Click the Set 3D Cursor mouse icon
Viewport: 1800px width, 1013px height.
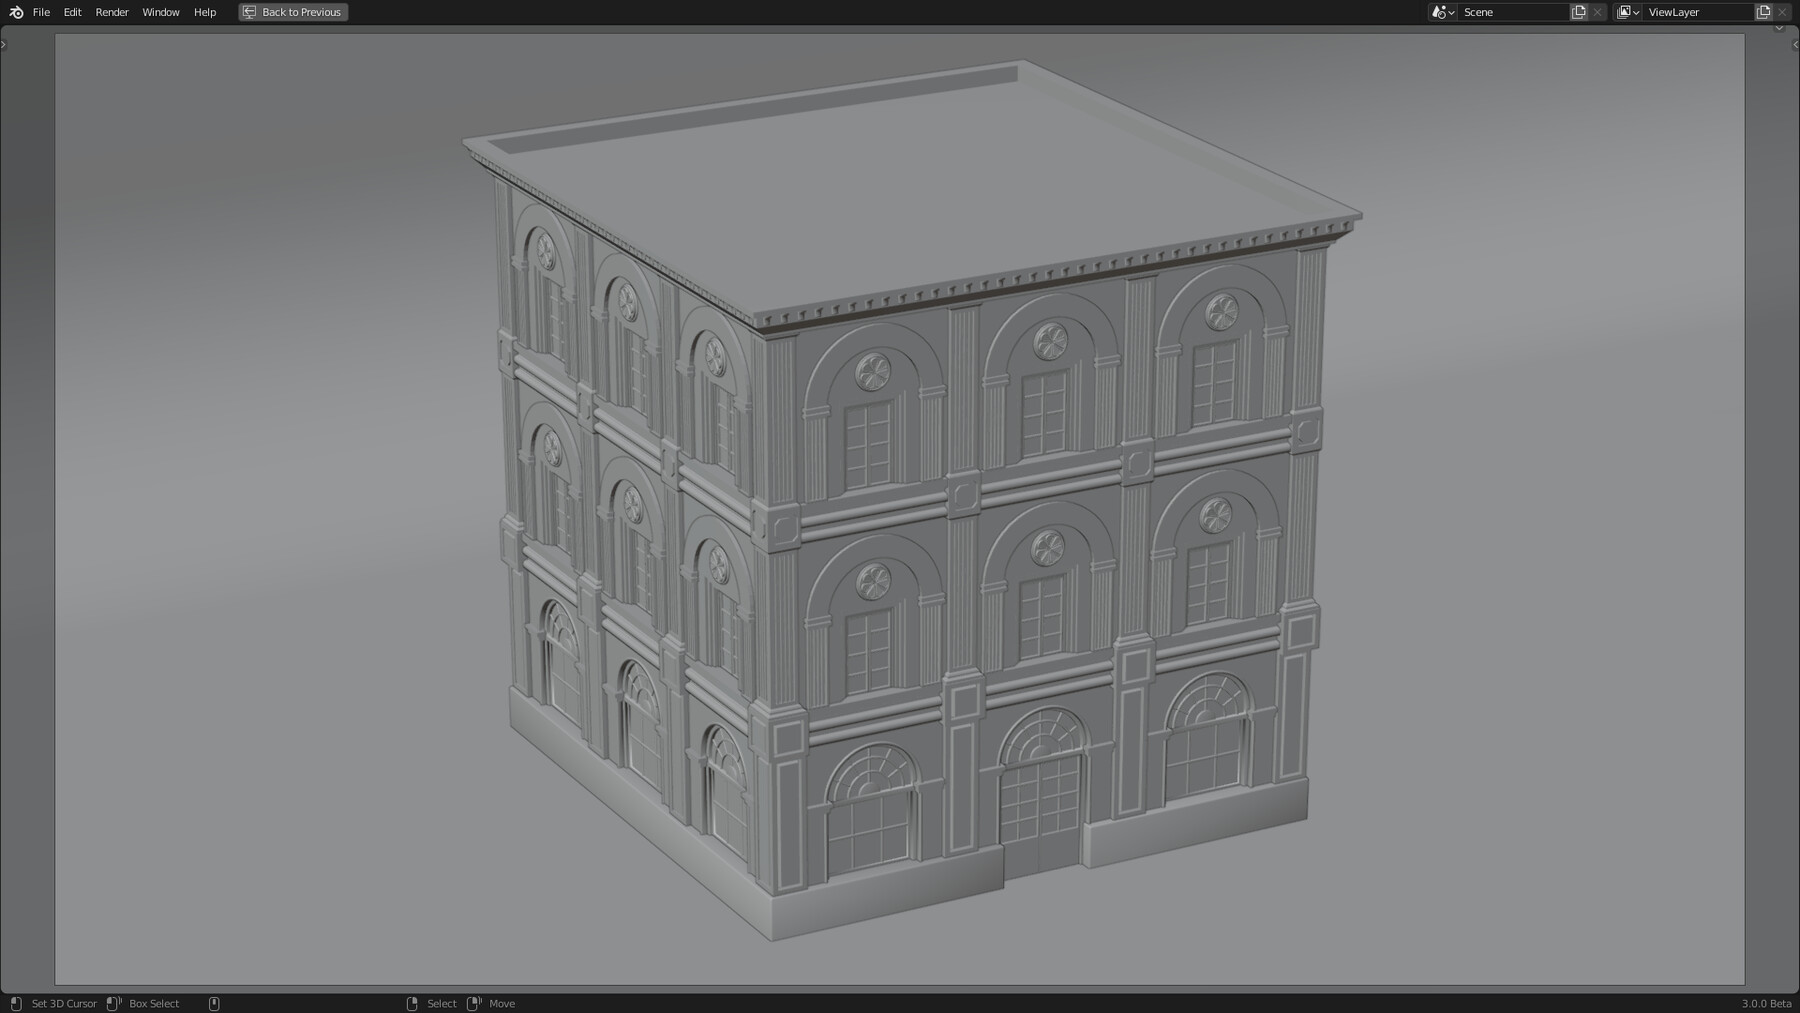click(15, 1003)
